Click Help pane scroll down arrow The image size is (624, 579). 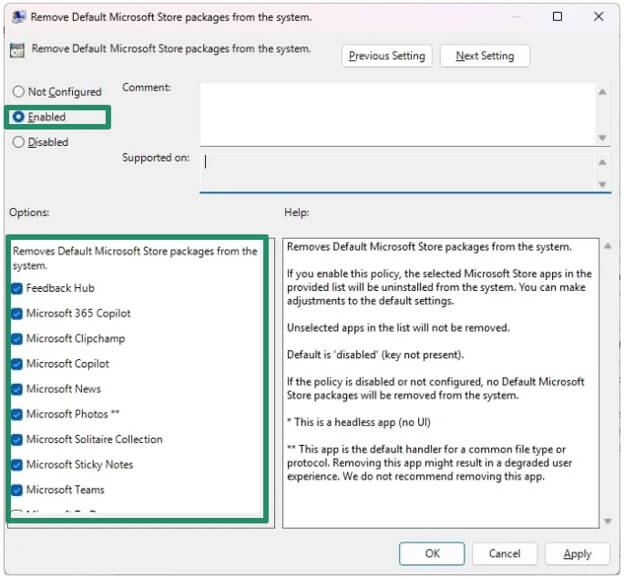pos(608,521)
